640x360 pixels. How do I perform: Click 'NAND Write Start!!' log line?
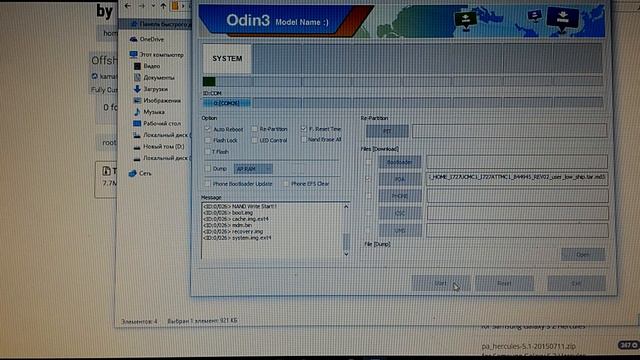click(240, 207)
